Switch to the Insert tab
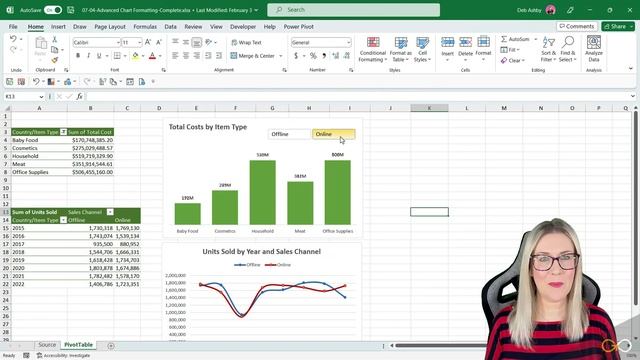Screen dimensions: 640x360 [58, 27]
